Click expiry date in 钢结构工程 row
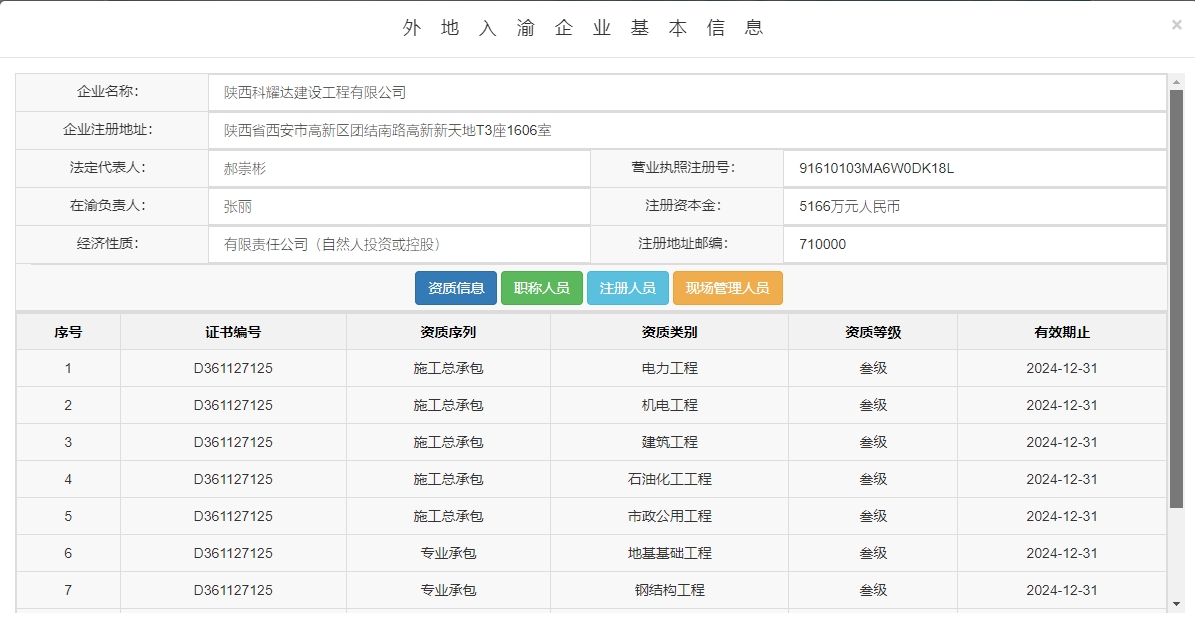The height and width of the screenshot is (623, 1195). click(x=1062, y=590)
